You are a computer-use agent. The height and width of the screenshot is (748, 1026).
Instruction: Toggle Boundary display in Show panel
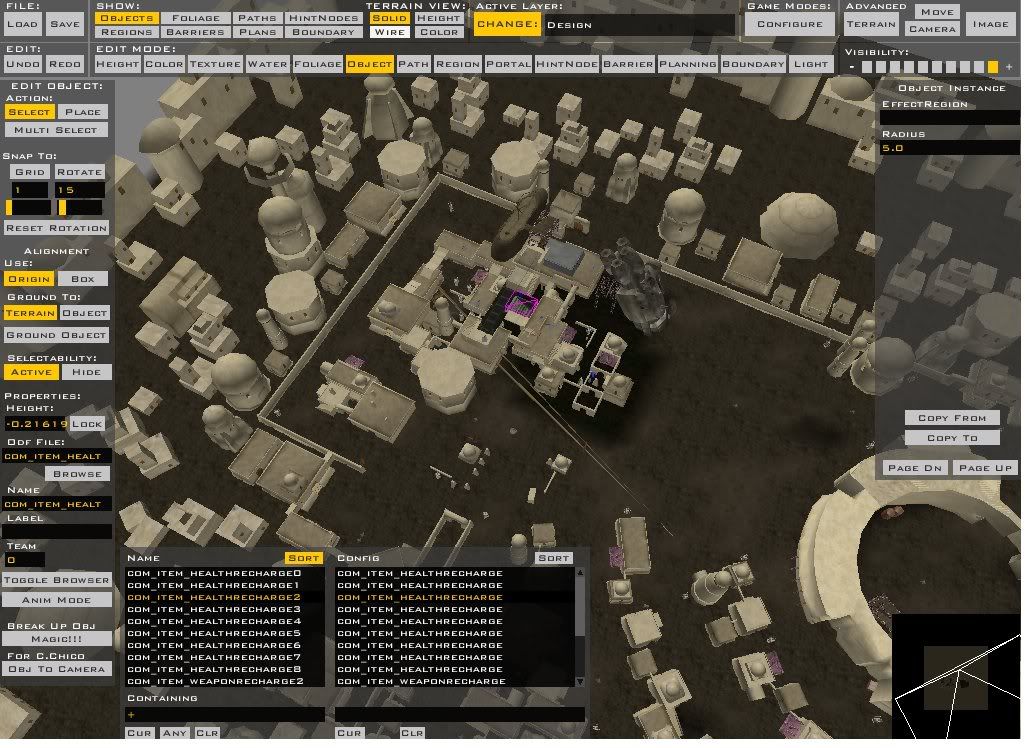click(x=323, y=31)
